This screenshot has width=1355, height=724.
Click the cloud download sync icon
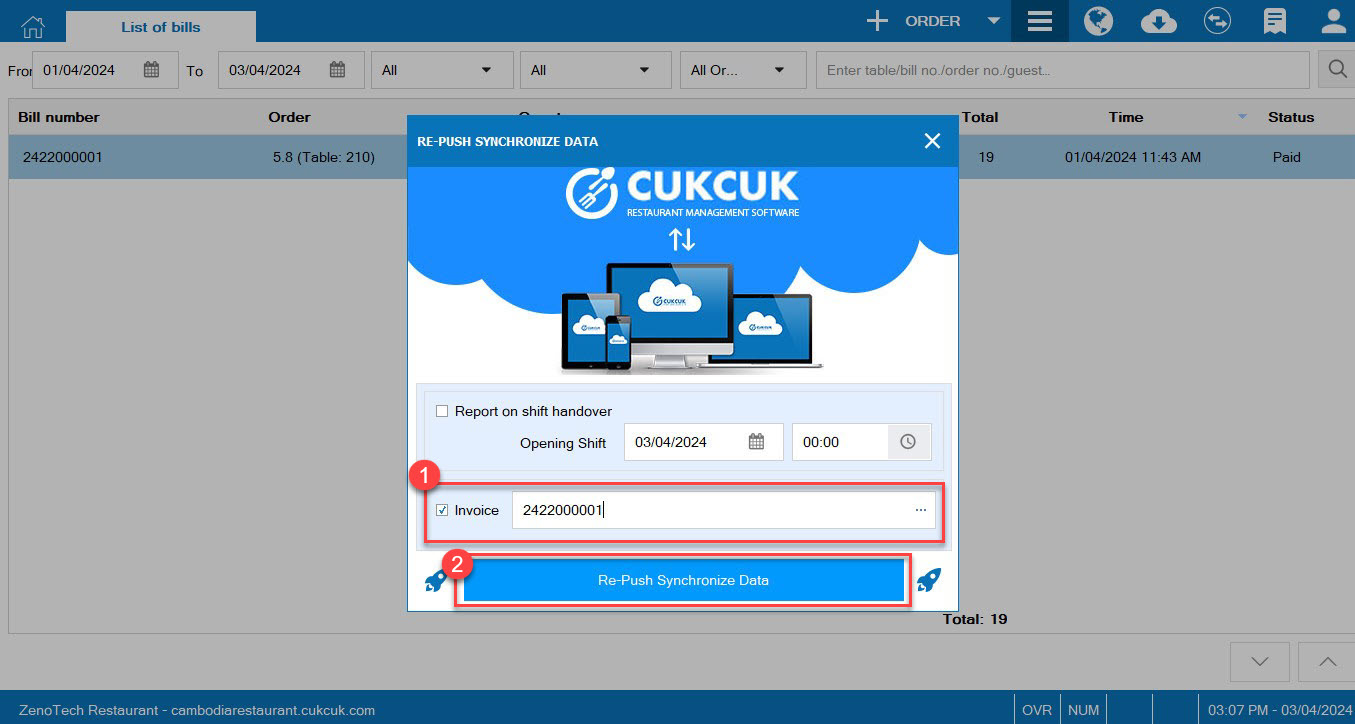(x=1158, y=20)
